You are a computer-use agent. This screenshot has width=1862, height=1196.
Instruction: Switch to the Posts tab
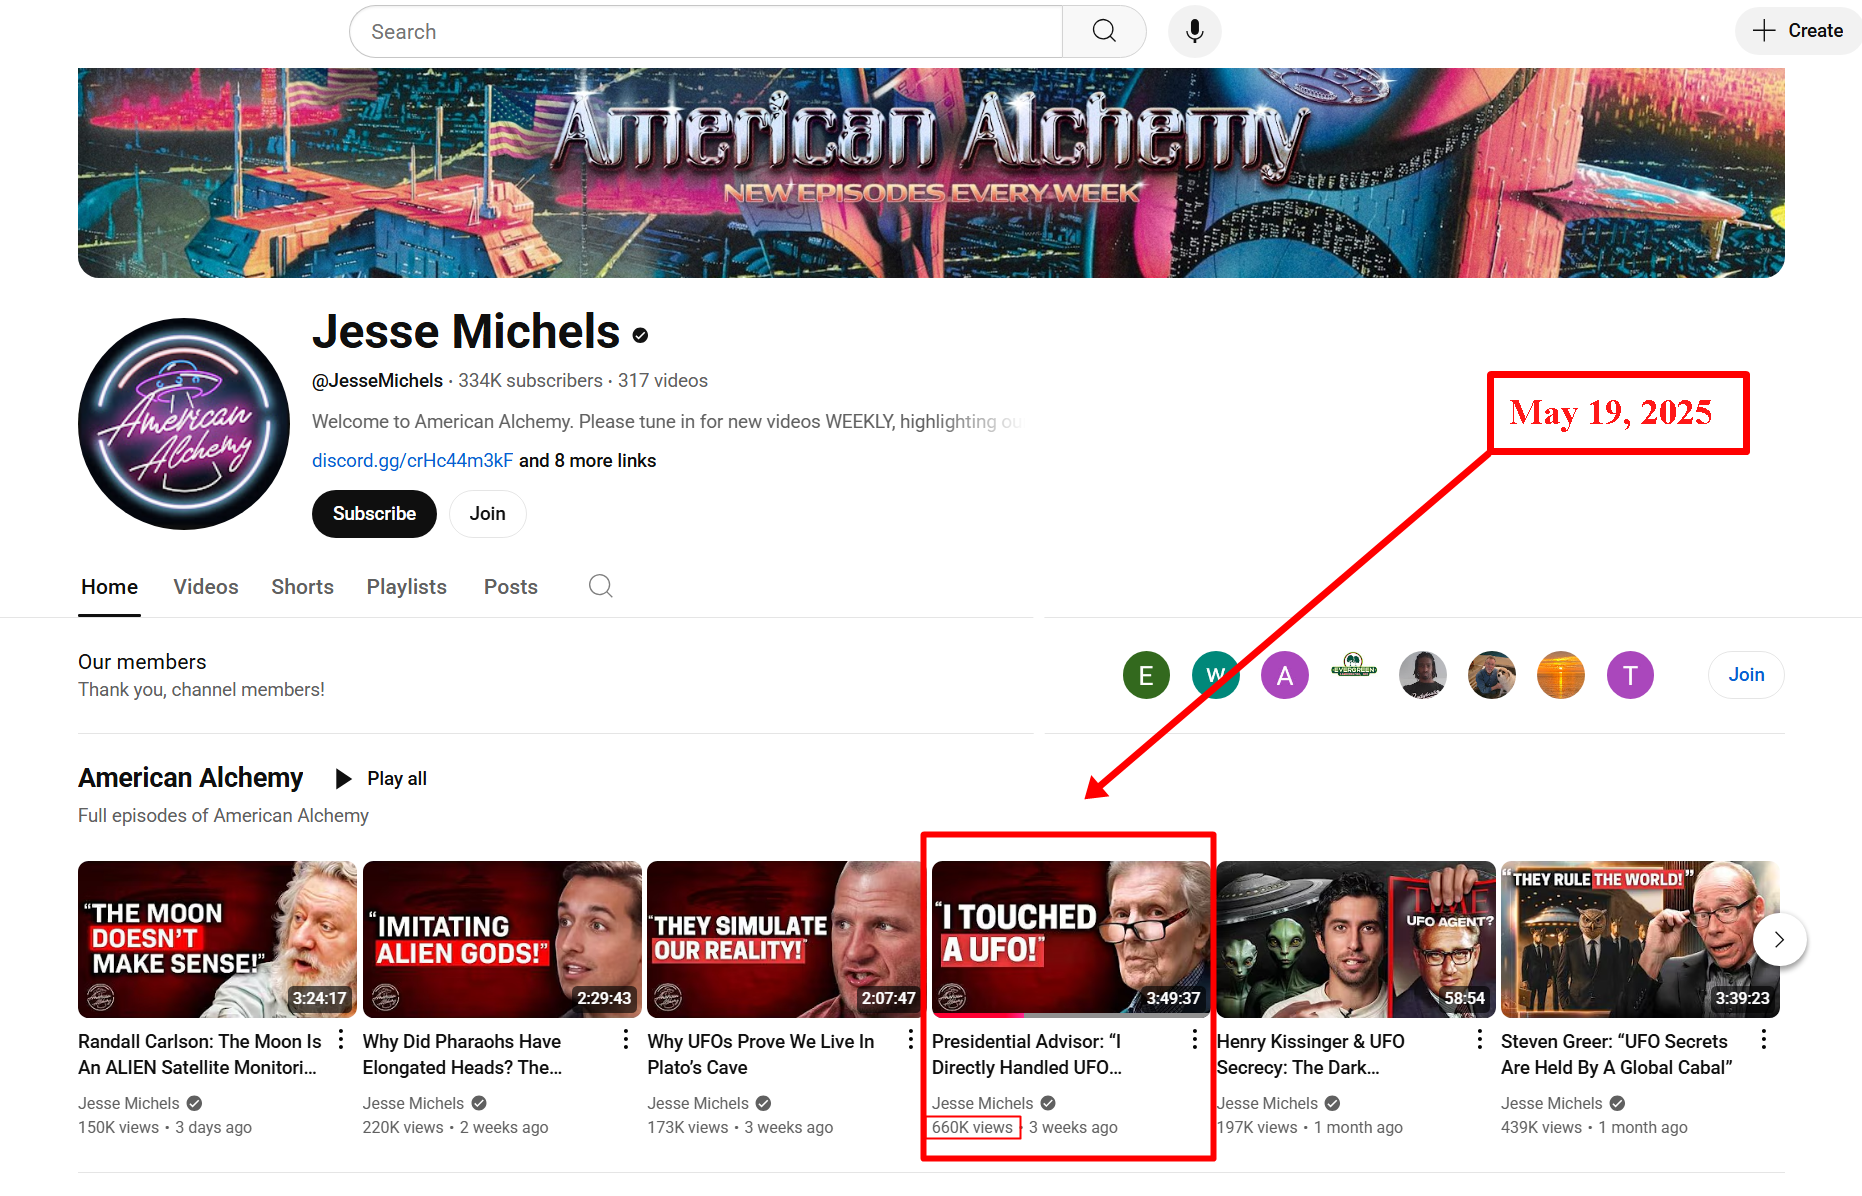point(511,587)
